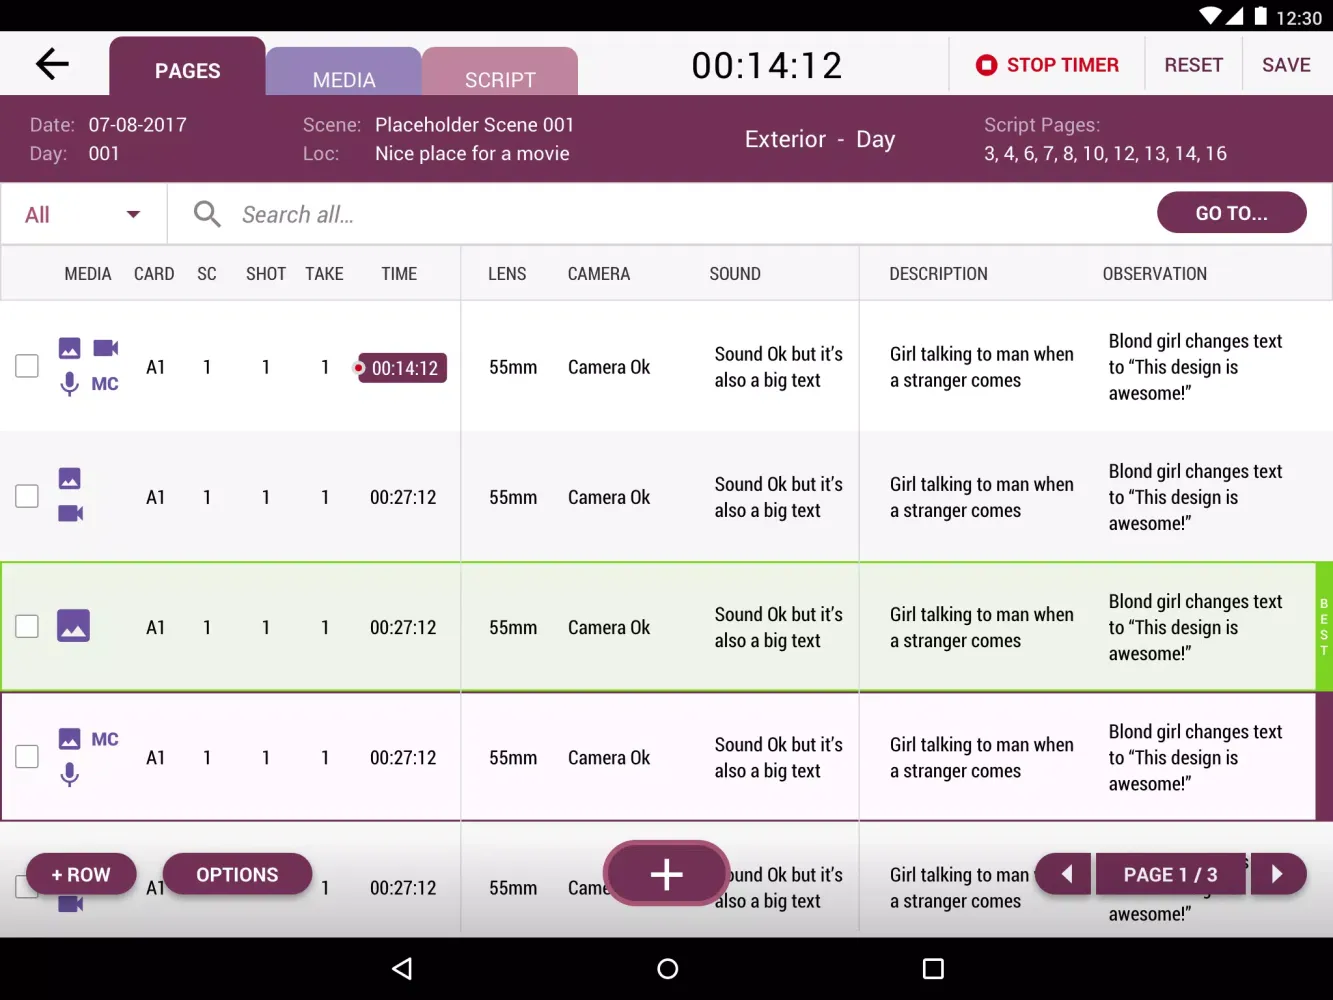The width and height of the screenshot is (1333, 1000).
Task: Click the SHOT column header
Action: [266, 274]
